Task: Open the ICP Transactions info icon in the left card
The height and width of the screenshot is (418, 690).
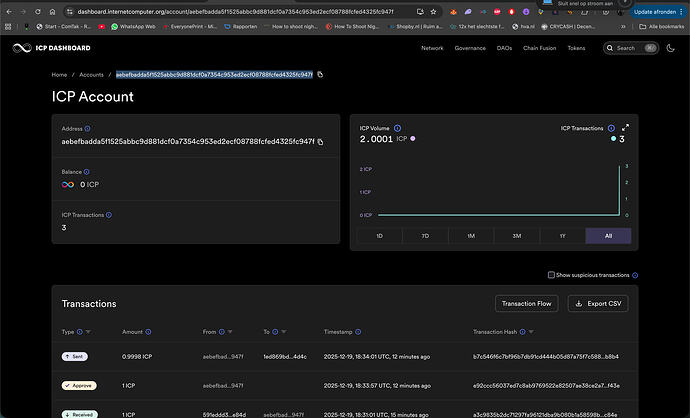Action: [x=109, y=215]
